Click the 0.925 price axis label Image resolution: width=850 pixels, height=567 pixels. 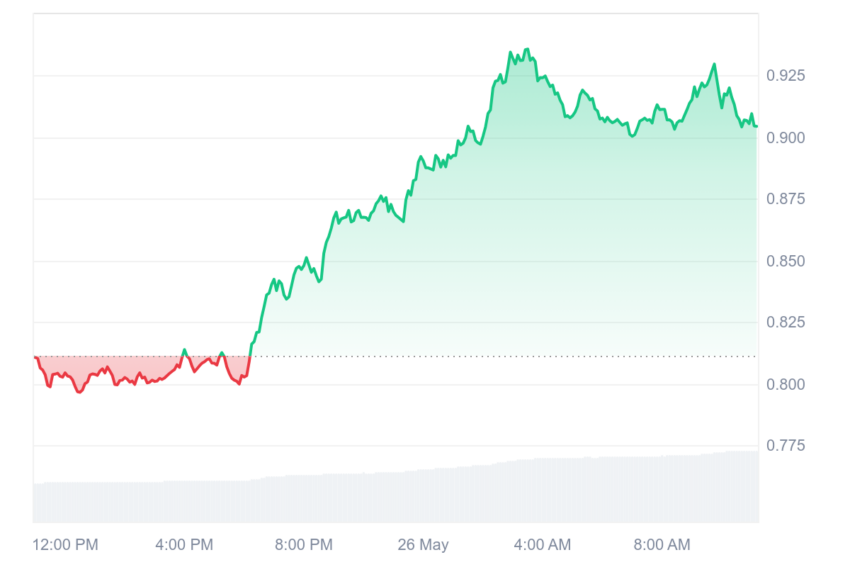pos(785,75)
